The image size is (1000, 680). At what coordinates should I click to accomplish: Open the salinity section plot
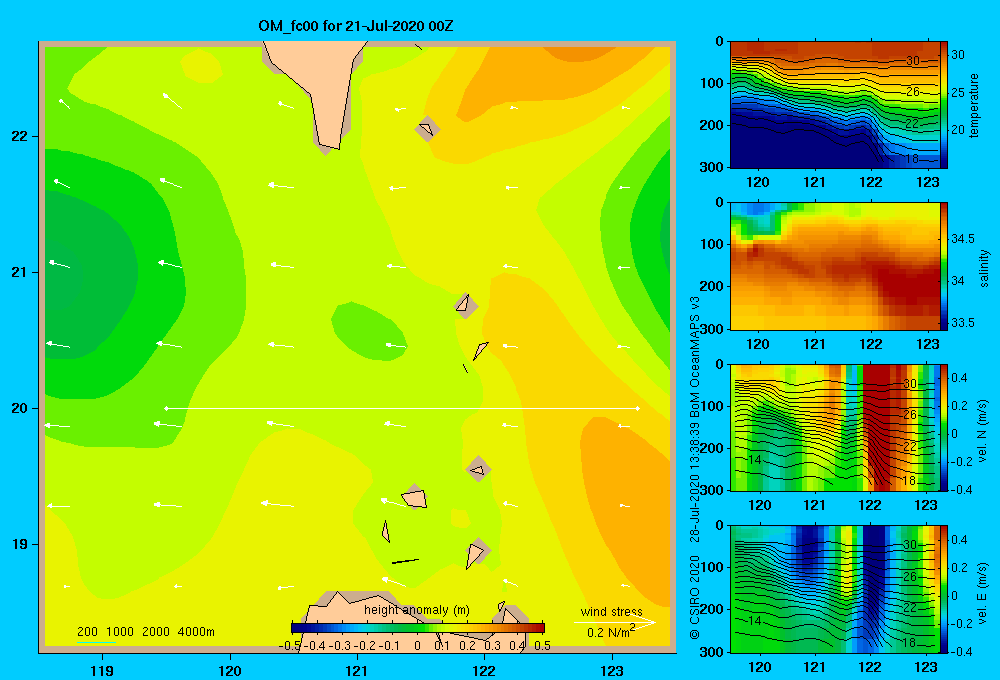coord(834,266)
